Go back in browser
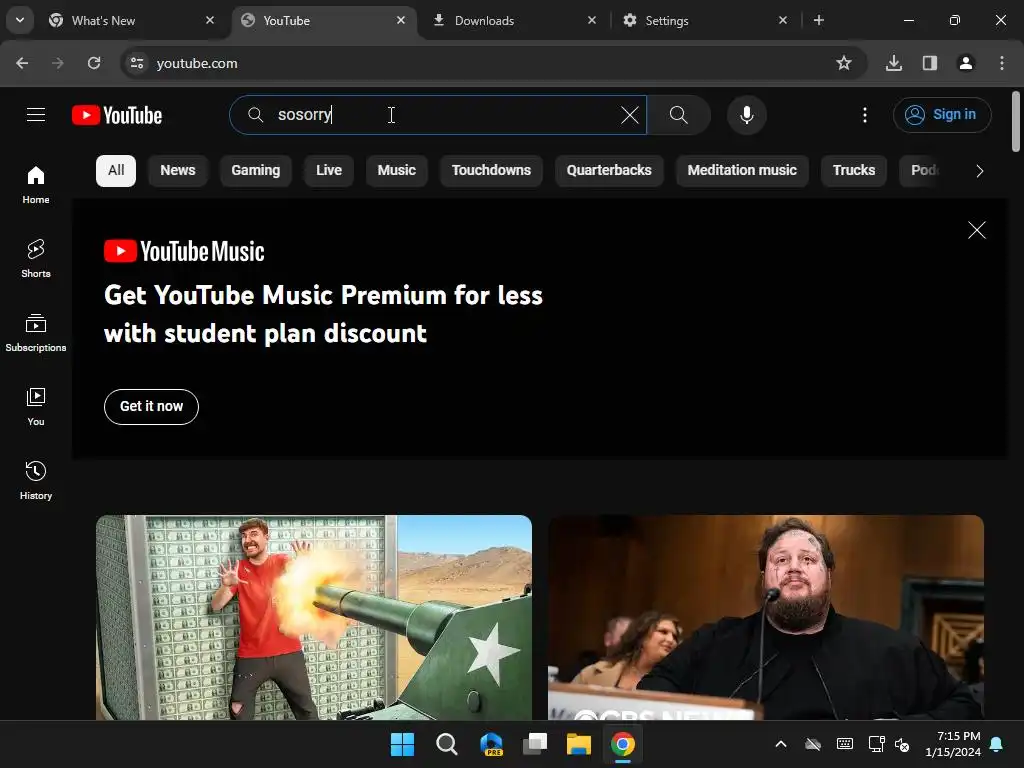The width and height of the screenshot is (1024, 768). [x=22, y=63]
